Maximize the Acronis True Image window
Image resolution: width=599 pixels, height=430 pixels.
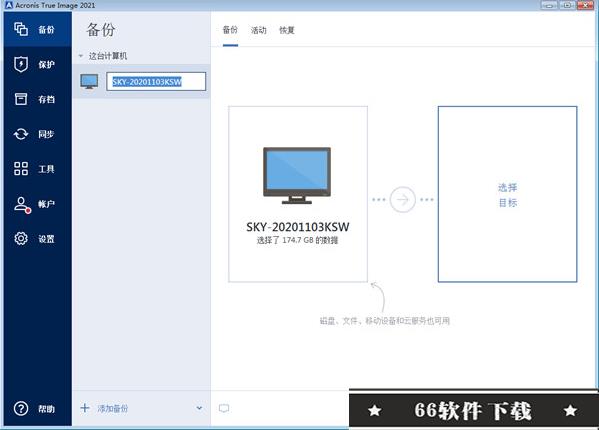click(567, 5)
